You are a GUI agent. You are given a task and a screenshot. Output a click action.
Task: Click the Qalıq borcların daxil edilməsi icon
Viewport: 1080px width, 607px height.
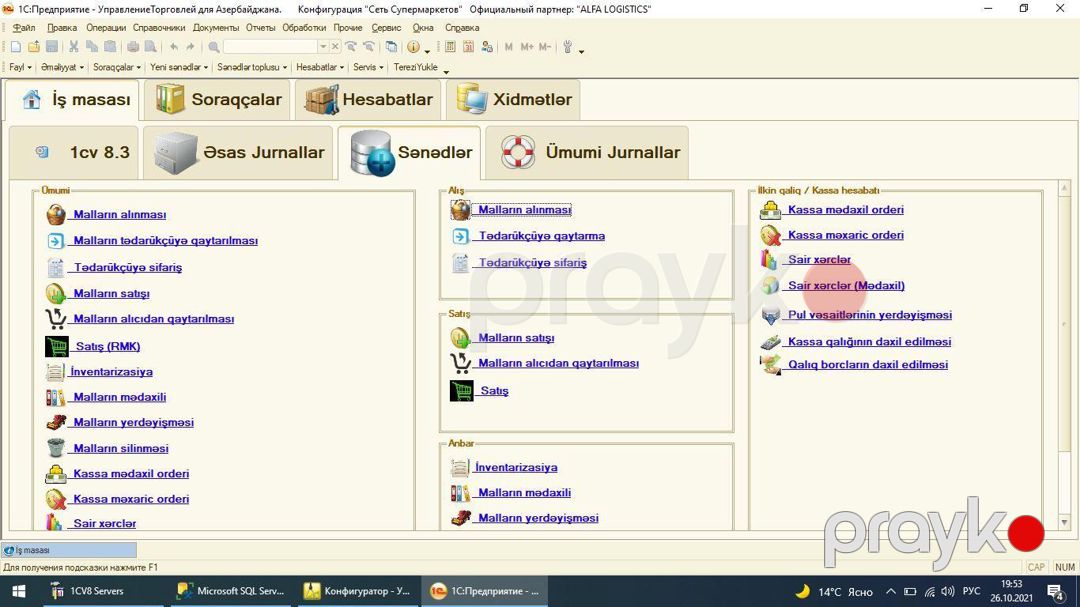pos(770,364)
